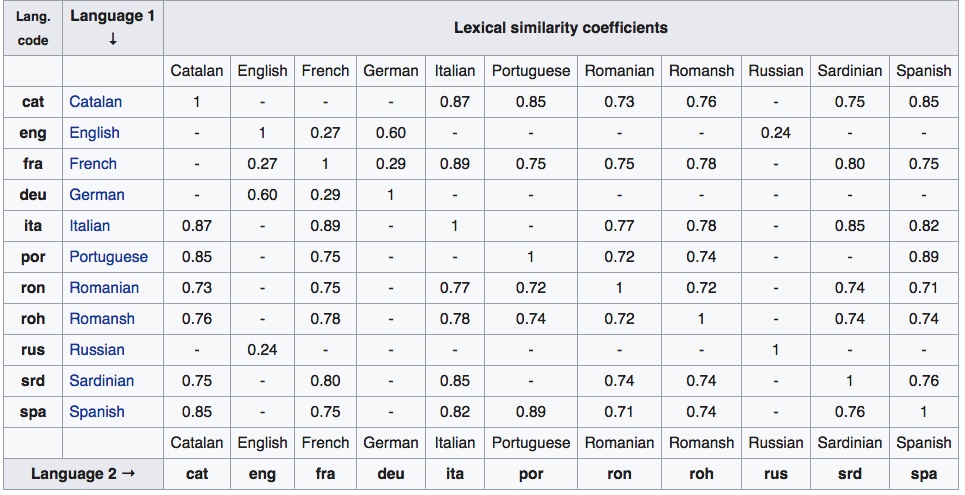Image resolution: width=965 pixels, height=495 pixels.
Task: Follow the French language link
Action: (x=93, y=163)
